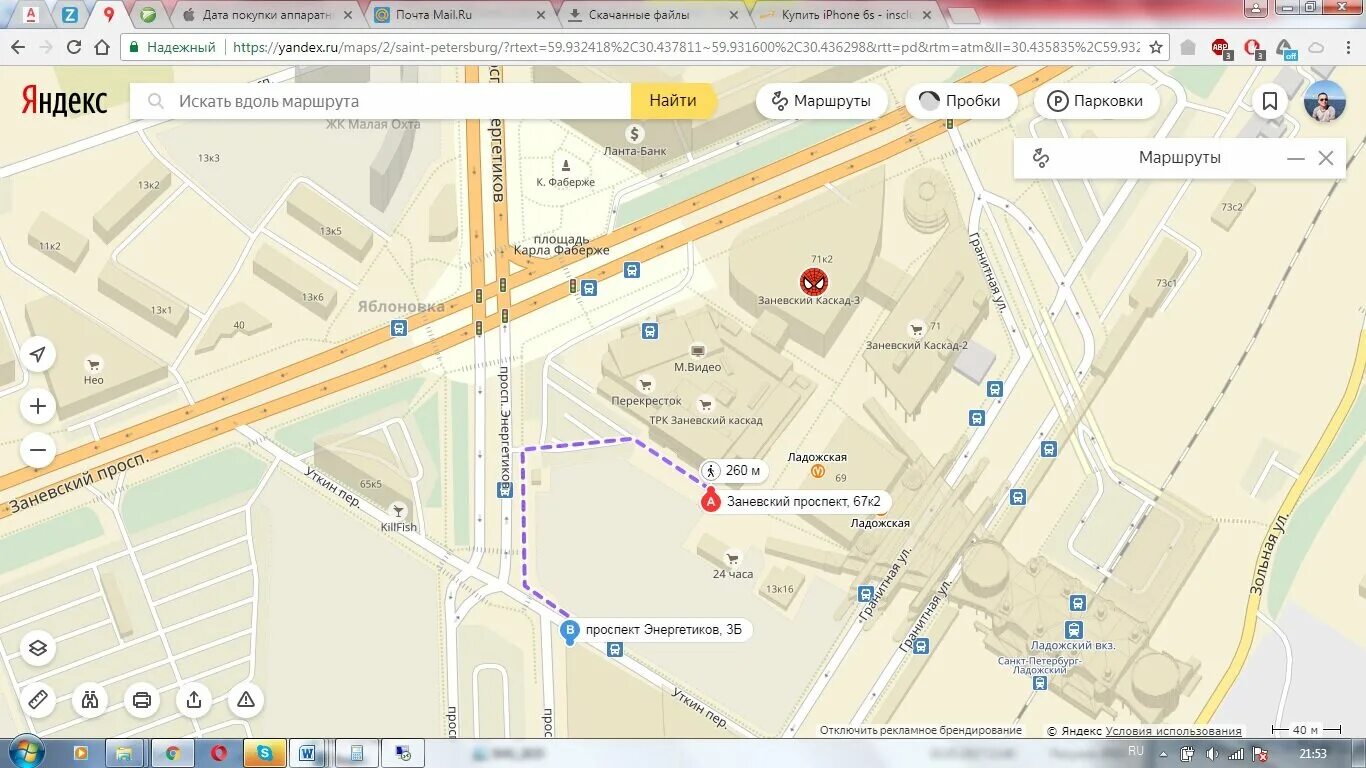Click the 'проспект Энергетиков, 3Б' label
Viewport: 1366px width, 768px height.
664,630
